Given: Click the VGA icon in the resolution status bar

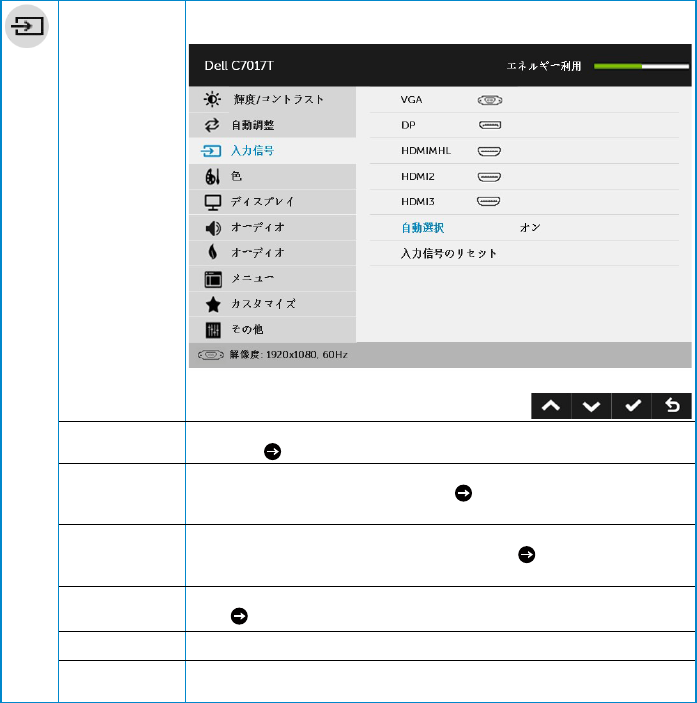Looking at the screenshot, I should tap(211, 355).
